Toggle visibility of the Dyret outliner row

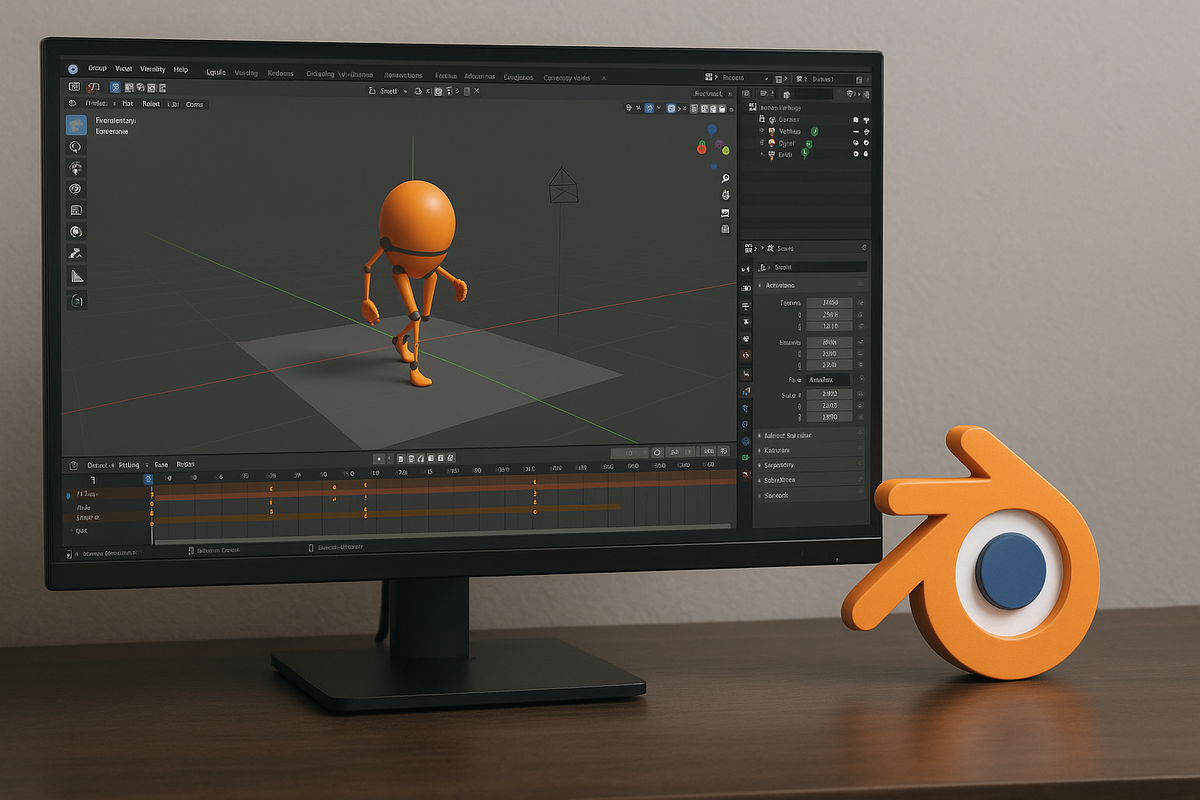pyautogui.click(x=856, y=143)
